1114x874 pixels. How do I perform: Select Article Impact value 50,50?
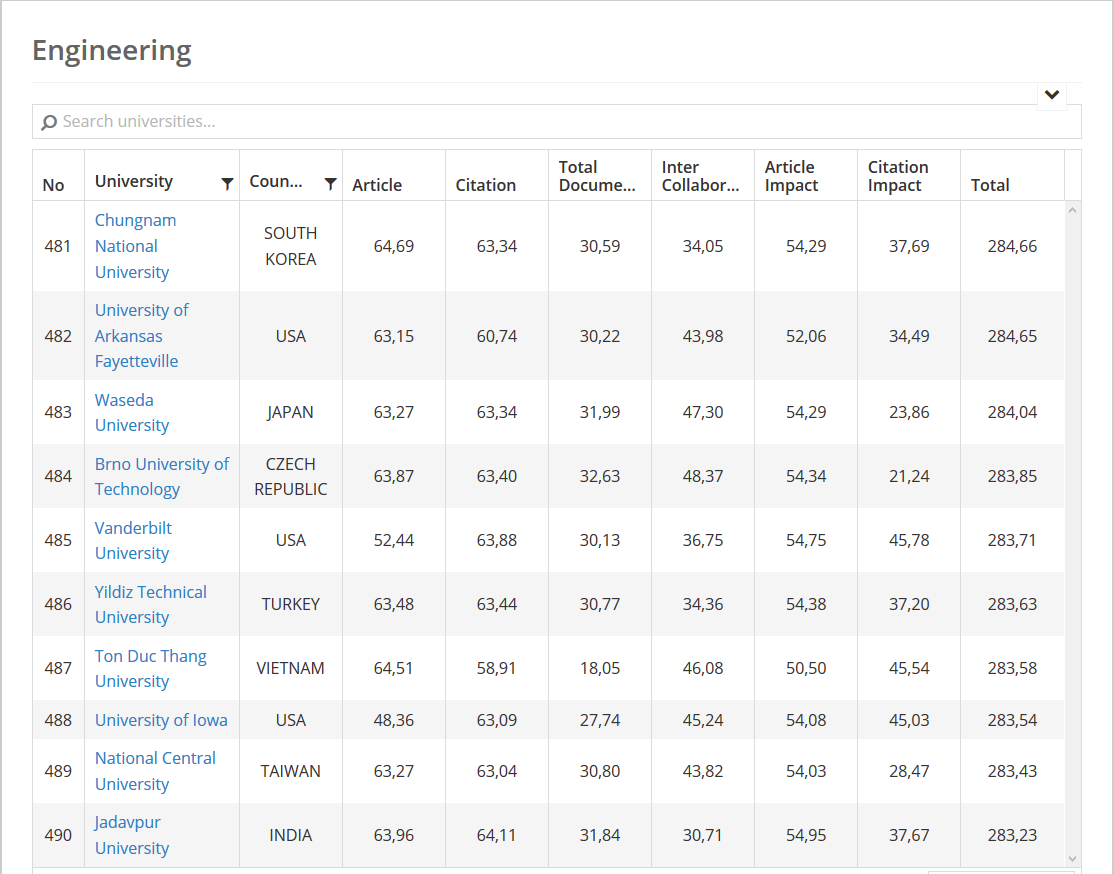pyautogui.click(x=806, y=668)
